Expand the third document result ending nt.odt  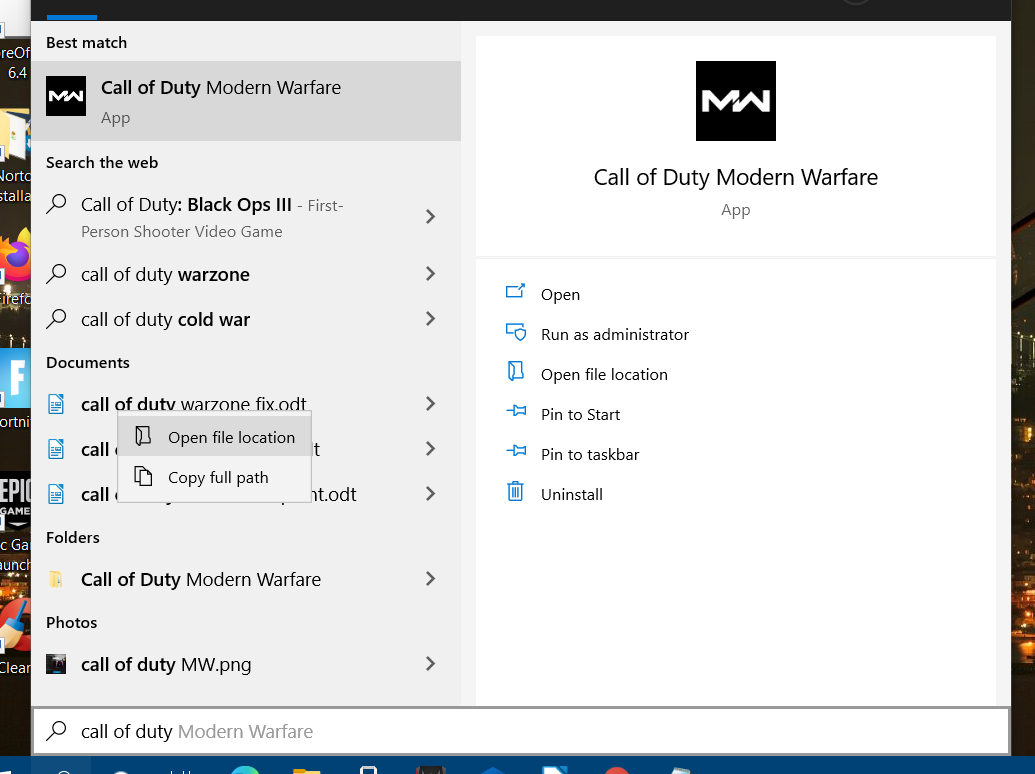click(x=430, y=494)
